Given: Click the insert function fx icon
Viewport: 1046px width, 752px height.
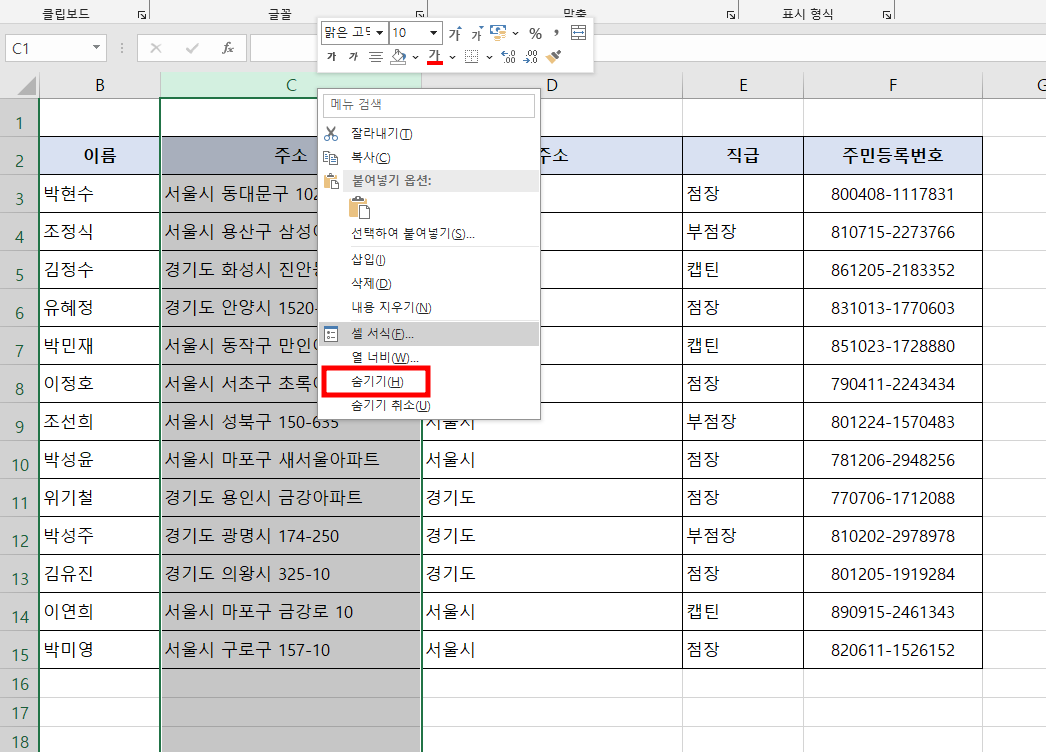Looking at the screenshot, I should [x=228, y=48].
